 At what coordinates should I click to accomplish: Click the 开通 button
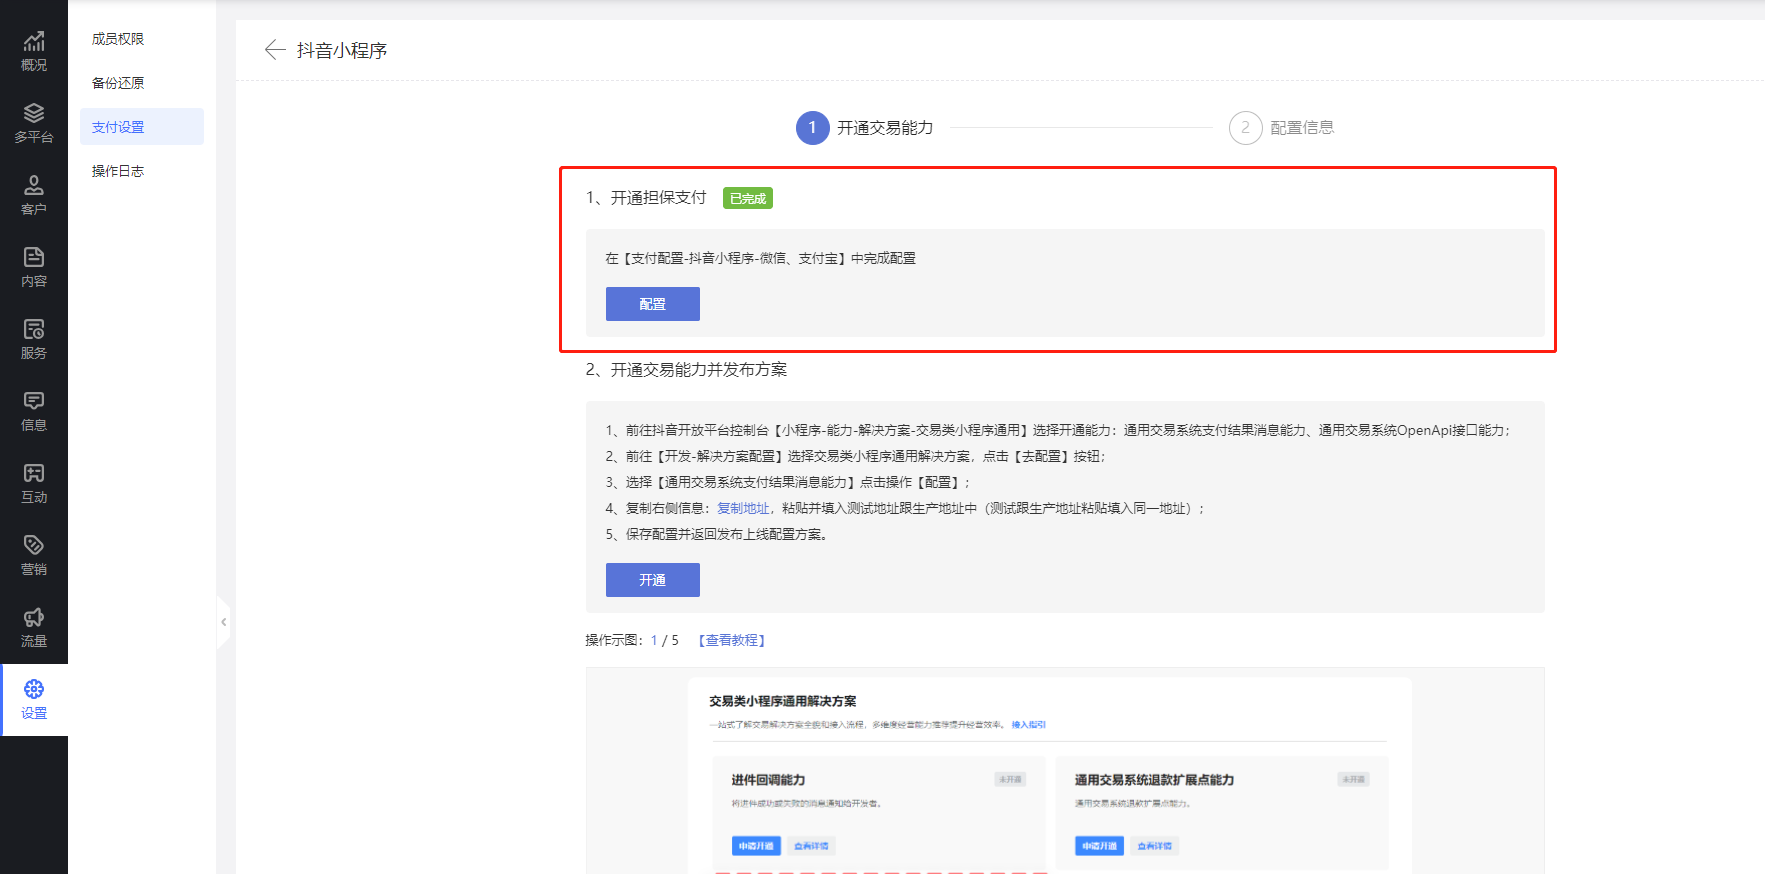click(x=653, y=580)
